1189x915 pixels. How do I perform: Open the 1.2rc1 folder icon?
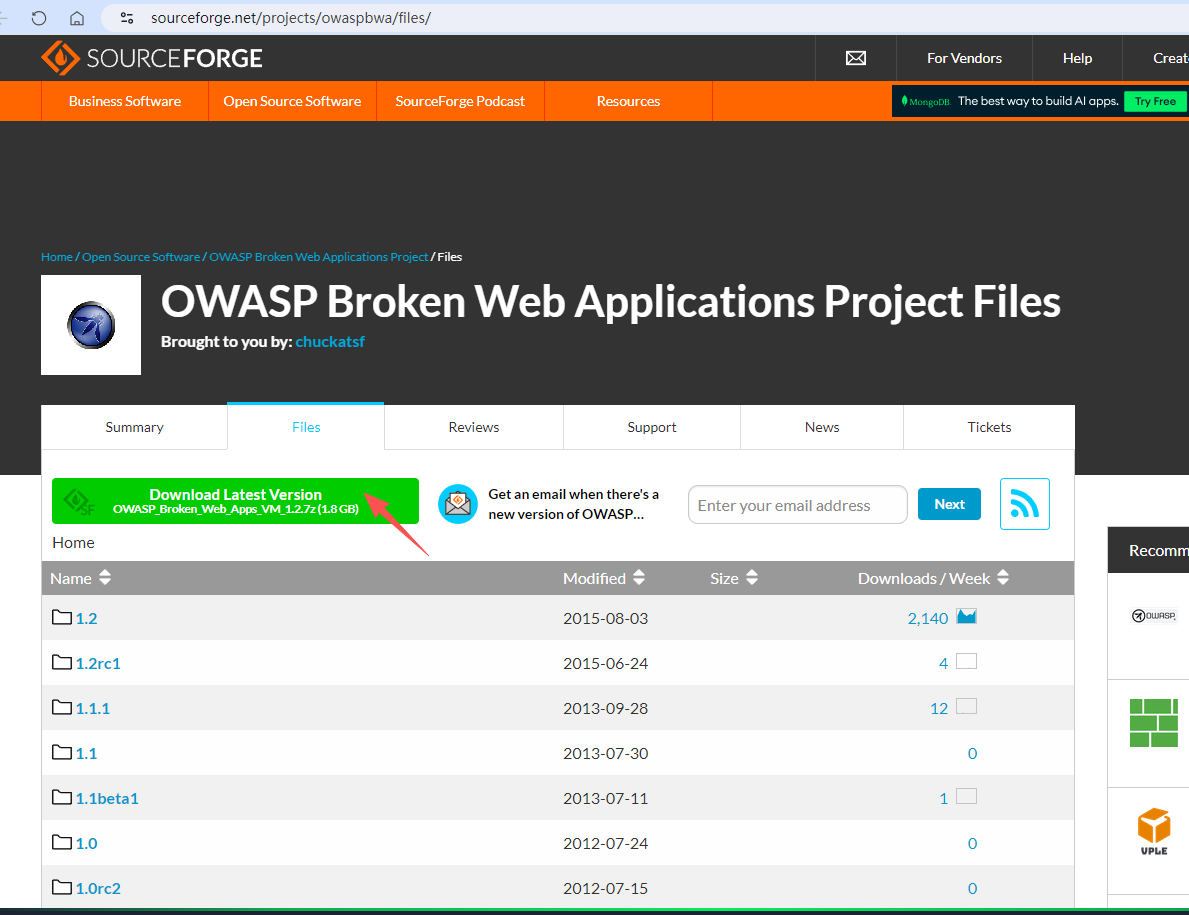tap(62, 662)
